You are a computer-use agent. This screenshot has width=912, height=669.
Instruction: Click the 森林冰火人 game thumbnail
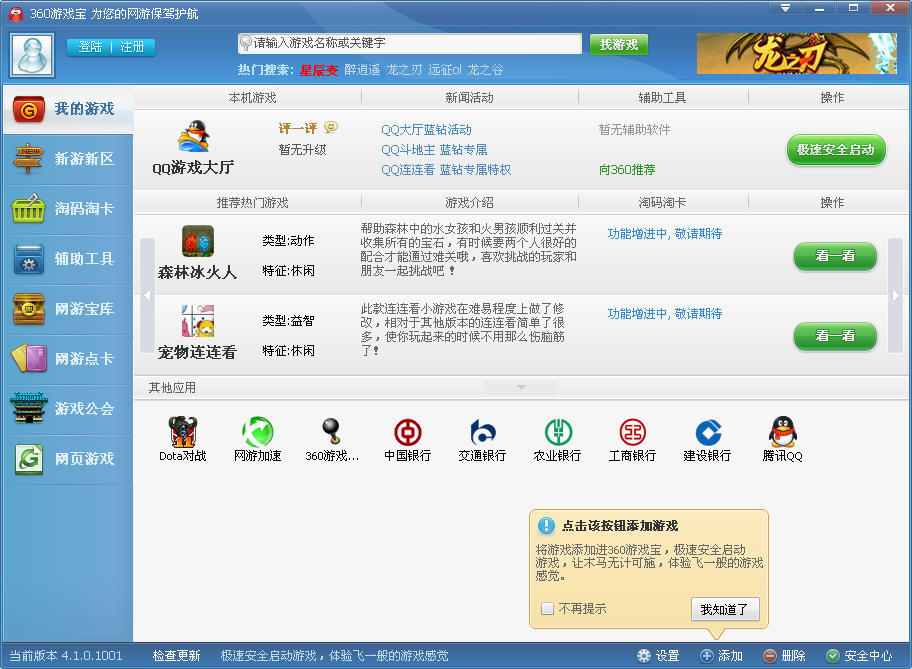coord(198,241)
